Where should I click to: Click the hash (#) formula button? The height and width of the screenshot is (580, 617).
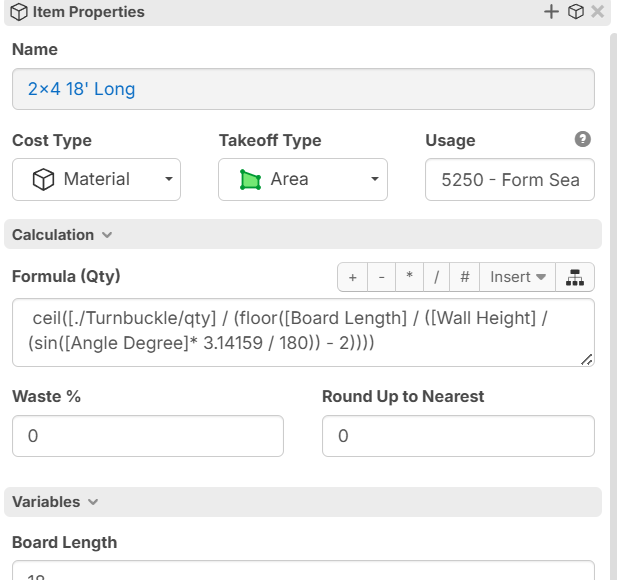(x=465, y=277)
